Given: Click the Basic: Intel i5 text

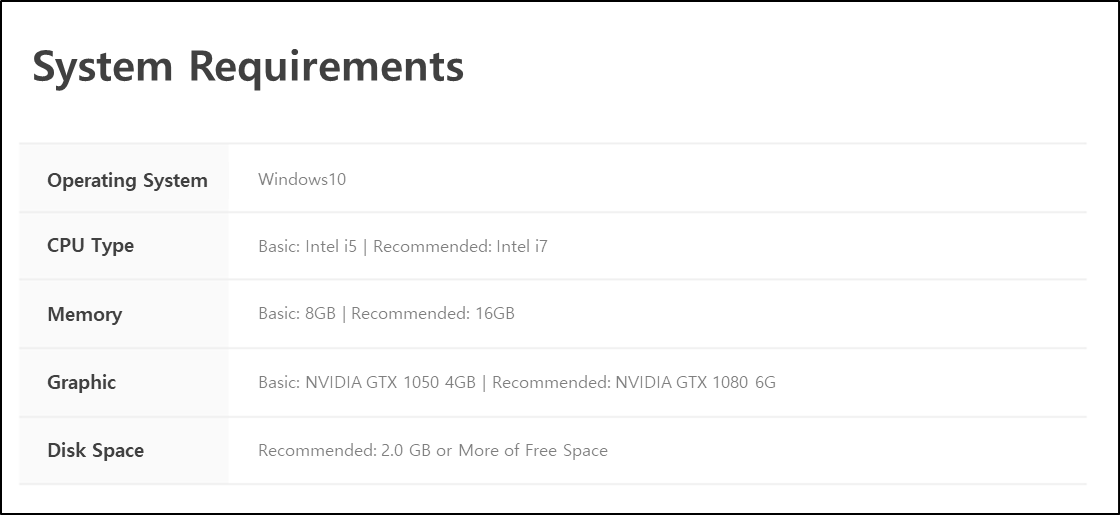Looking at the screenshot, I should coord(307,246).
